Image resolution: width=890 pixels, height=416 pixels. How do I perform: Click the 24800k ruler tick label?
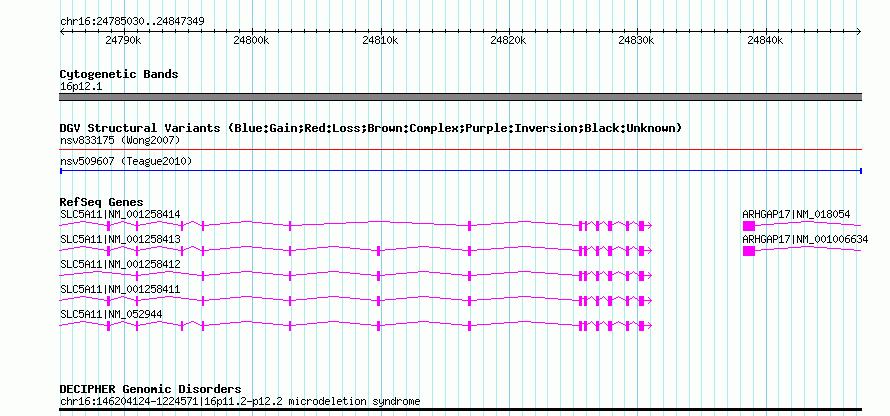(251, 40)
